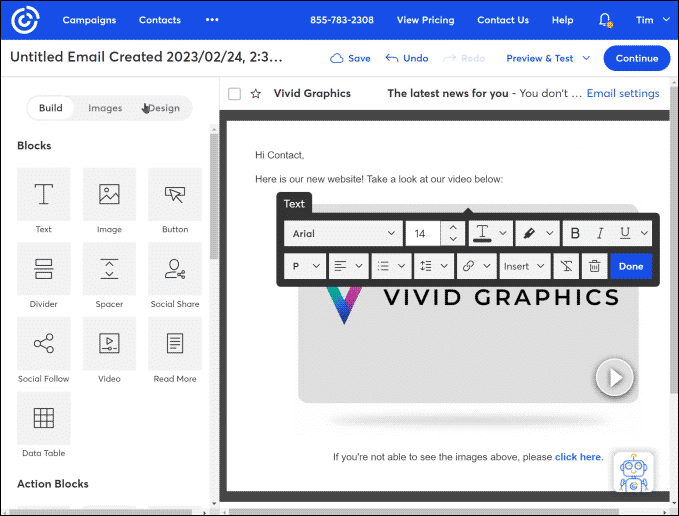Screen dimensions: 679x516
Task: Tick the checkbox beside Vivid Graphics
Action: (235, 94)
